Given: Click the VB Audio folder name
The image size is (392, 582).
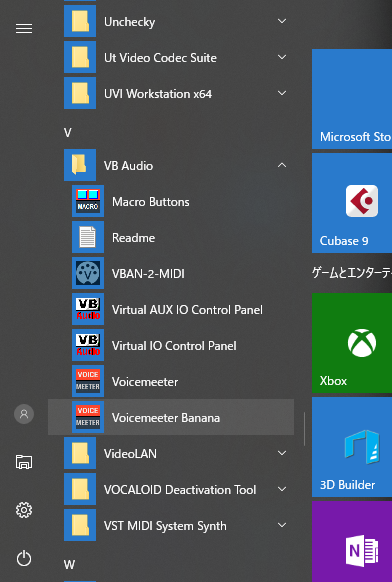Looking at the screenshot, I should tap(128, 166).
